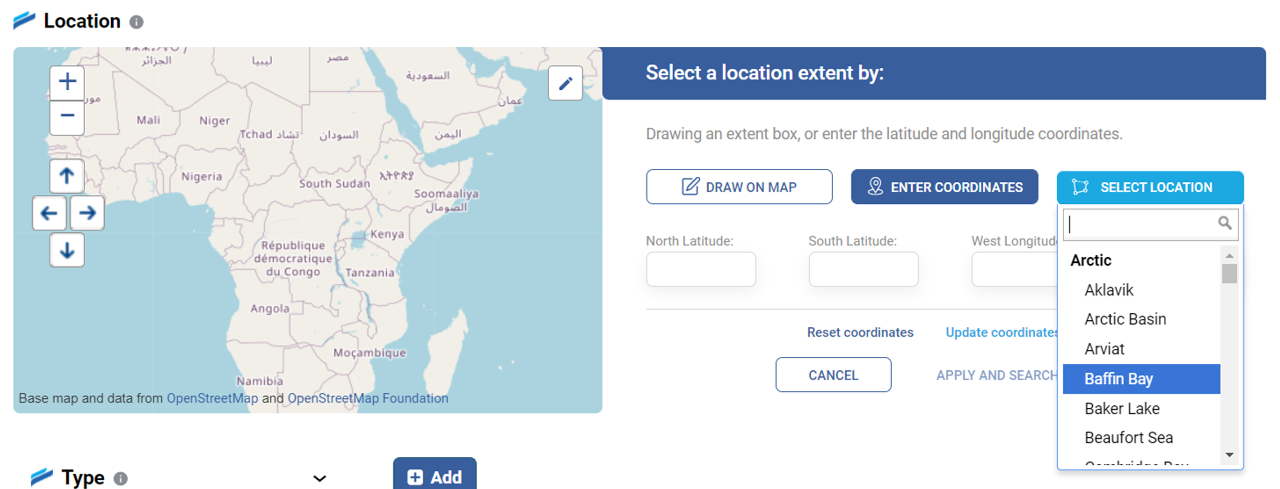Pan the map left
The height and width of the screenshot is (489, 1280).
point(50,213)
